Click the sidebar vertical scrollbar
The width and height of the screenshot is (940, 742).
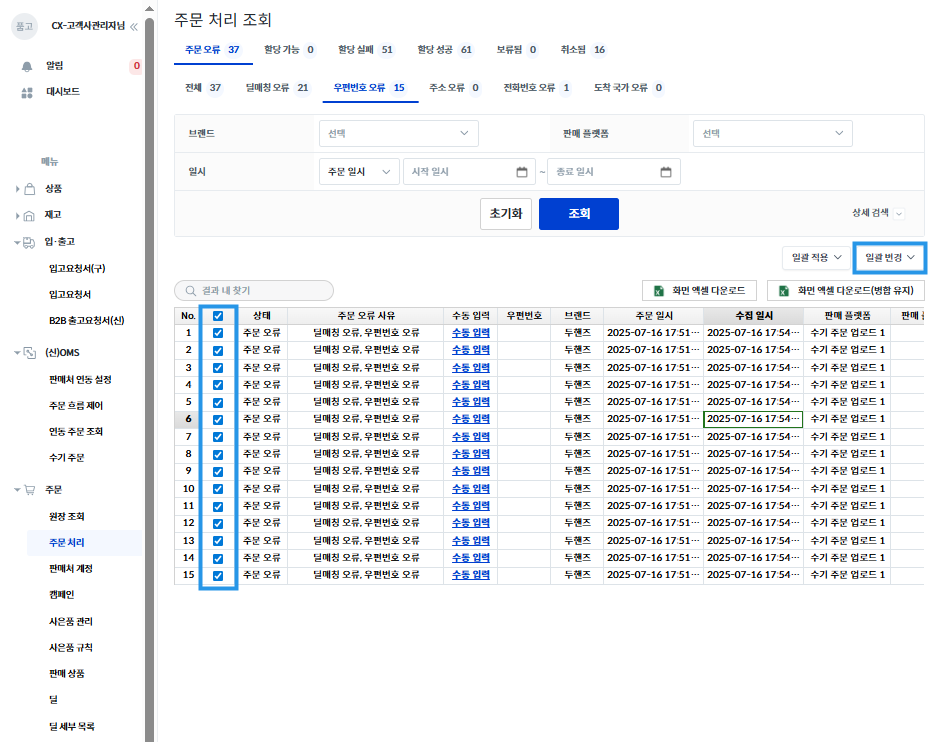click(150, 380)
